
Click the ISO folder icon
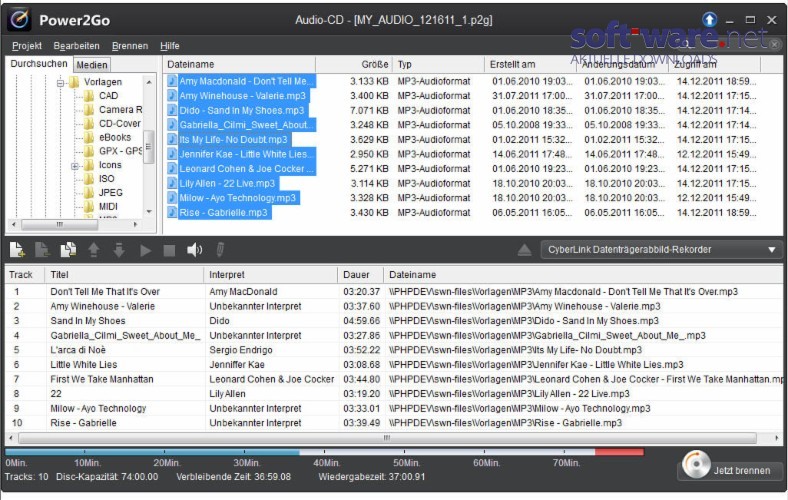point(89,178)
